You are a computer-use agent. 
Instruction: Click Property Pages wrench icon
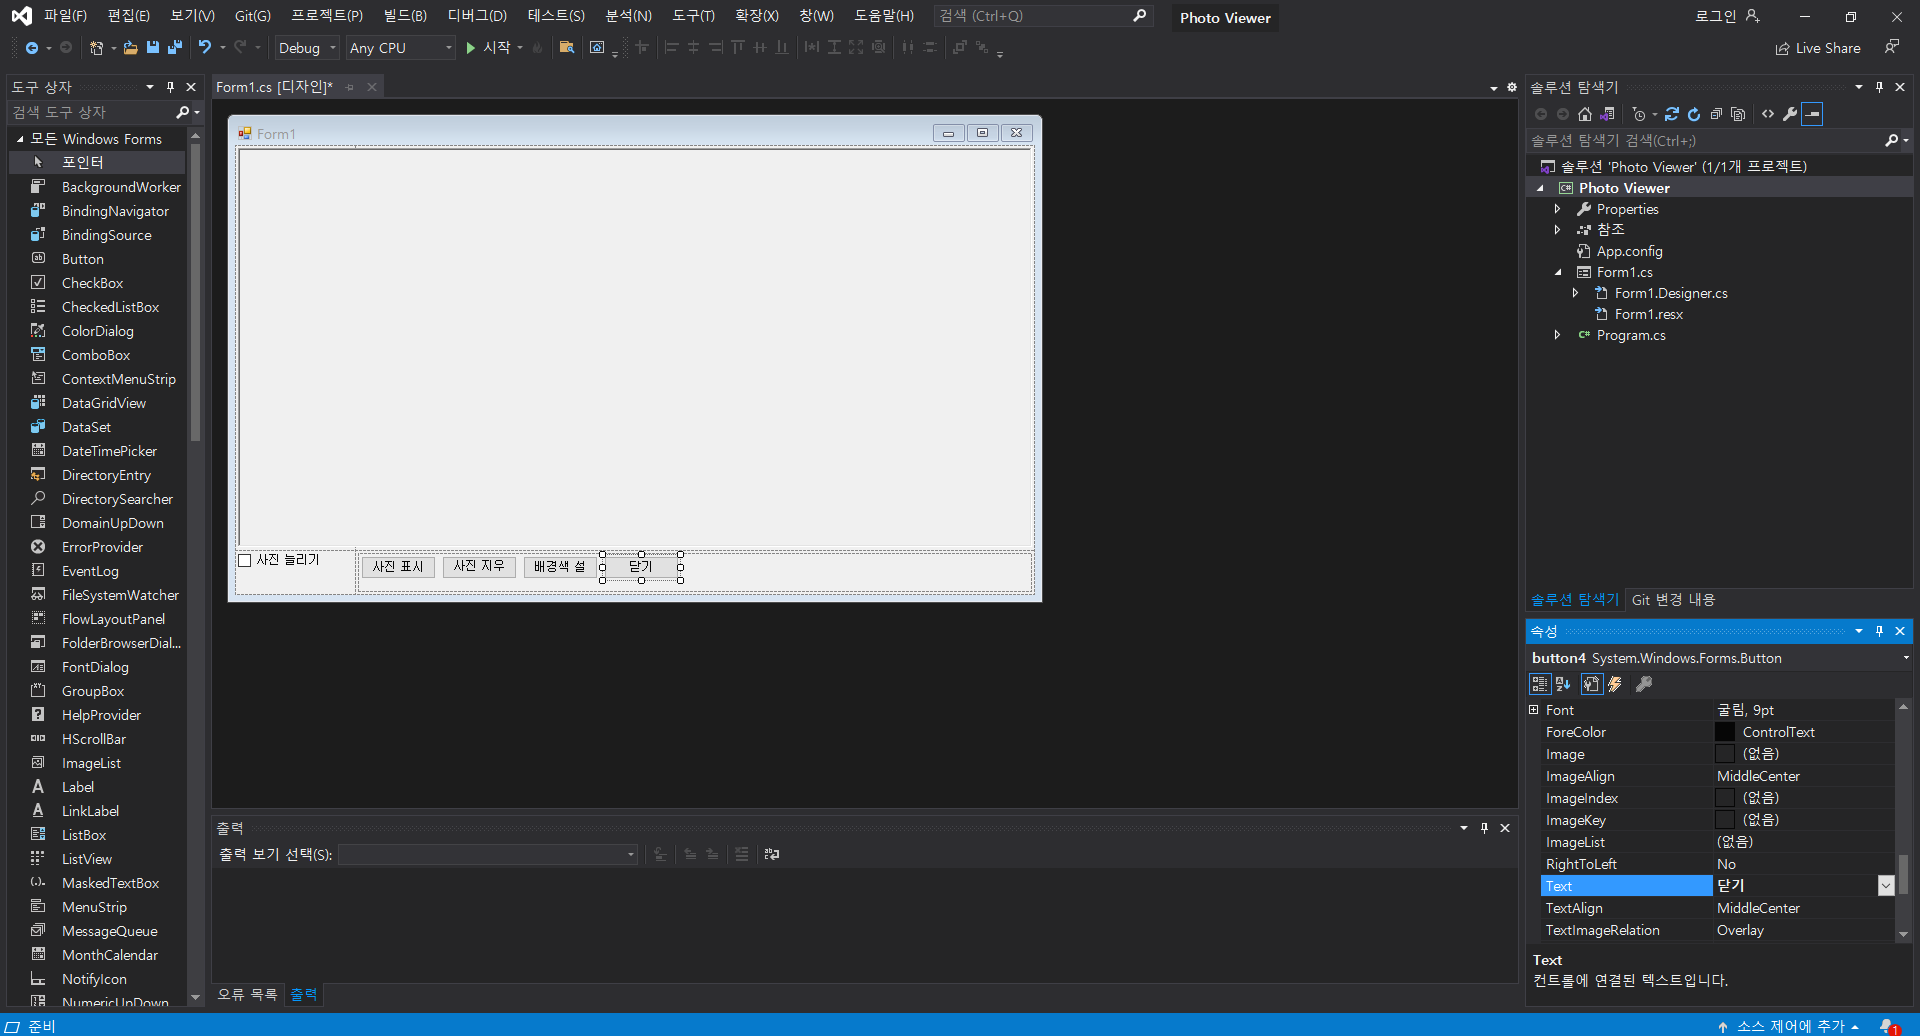[1643, 684]
